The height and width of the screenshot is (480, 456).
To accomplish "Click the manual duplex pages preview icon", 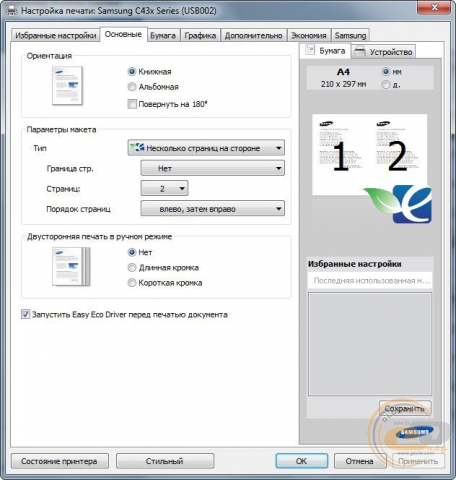I will (x=71, y=267).
